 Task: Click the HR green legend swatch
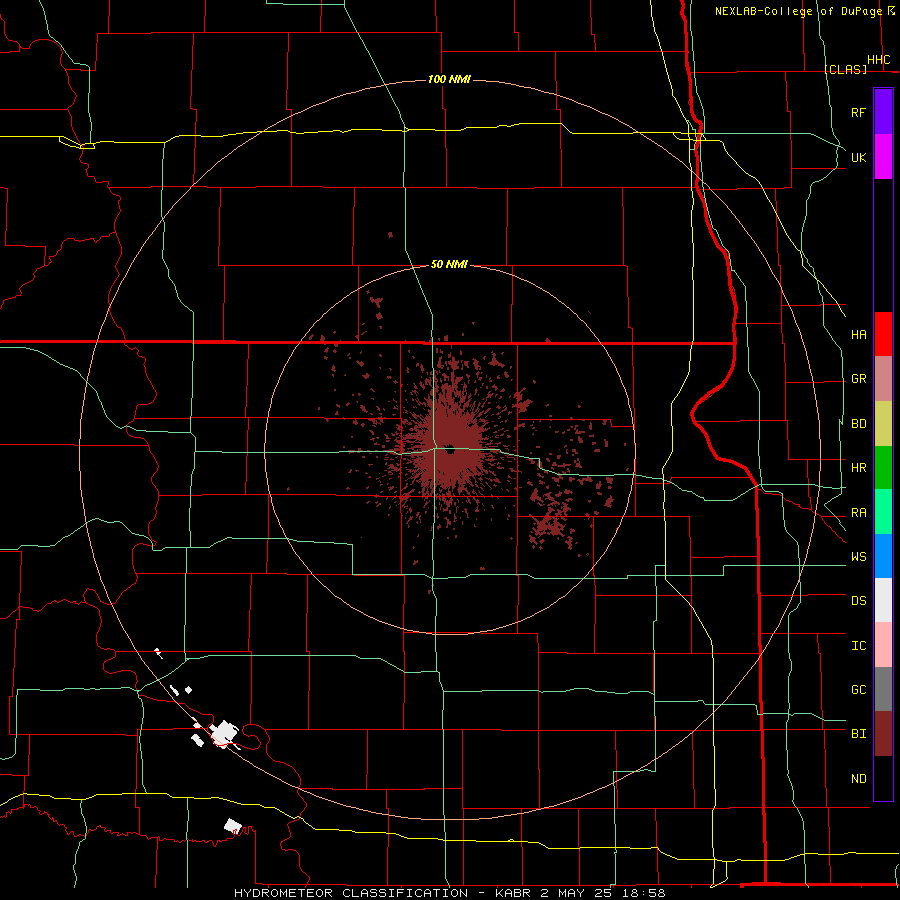(x=883, y=468)
